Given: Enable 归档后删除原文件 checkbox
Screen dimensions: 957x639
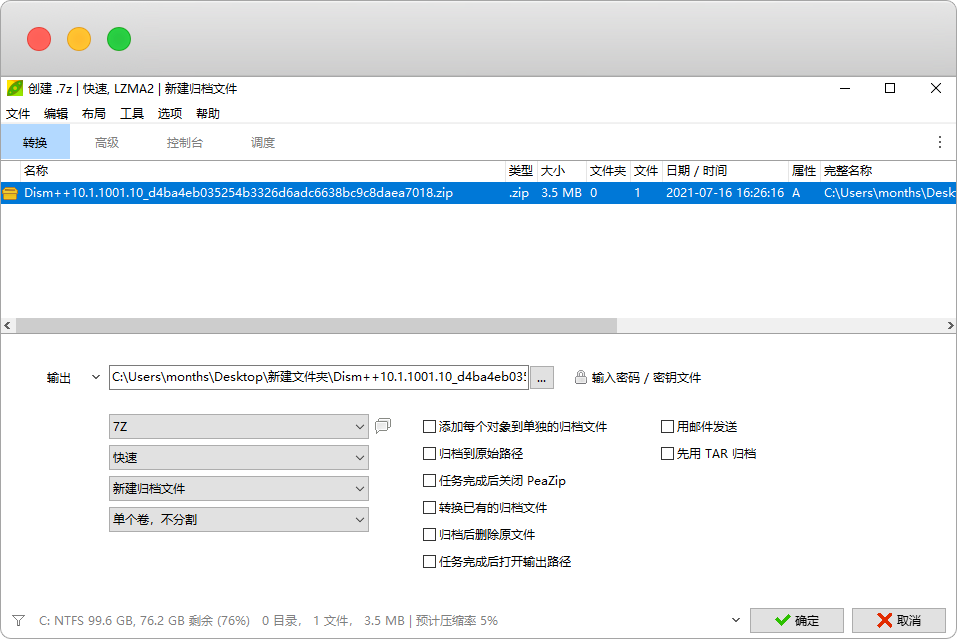Looking at the screenshot, I should [430, 534].
